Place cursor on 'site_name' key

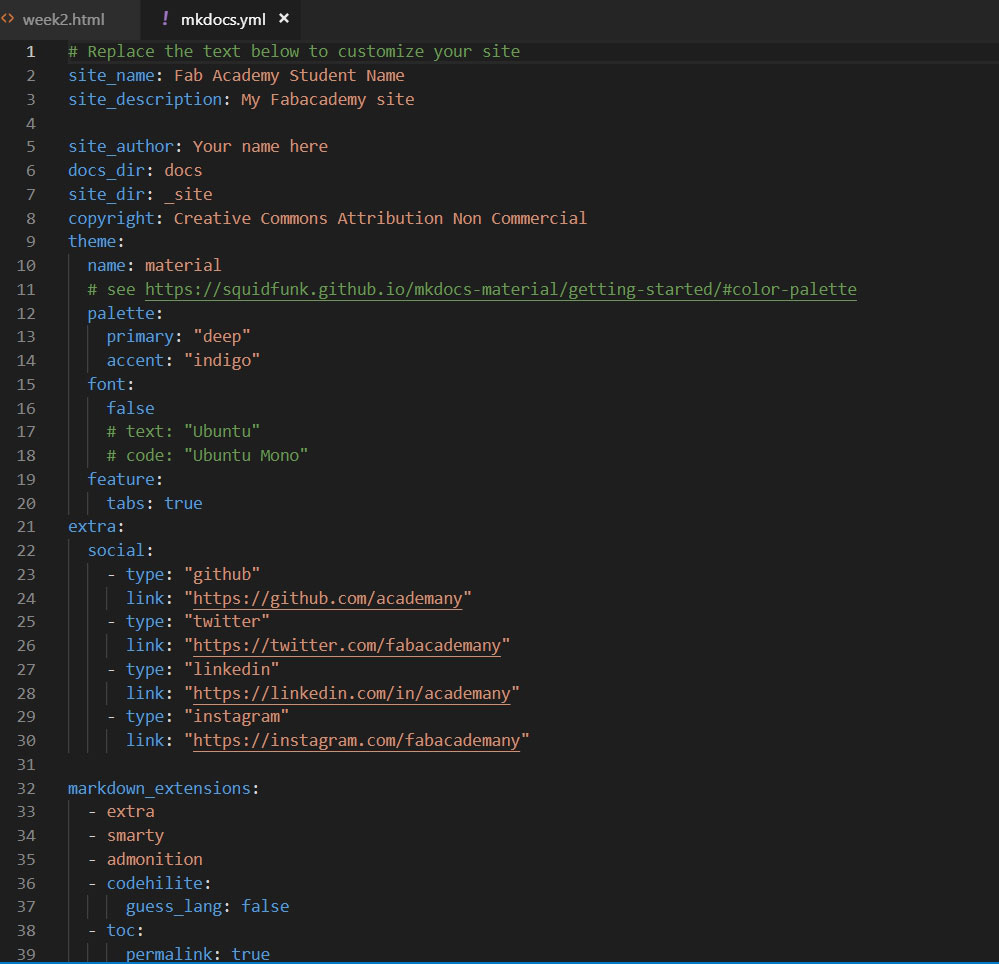pyautogui.click(x=111, y=76)
